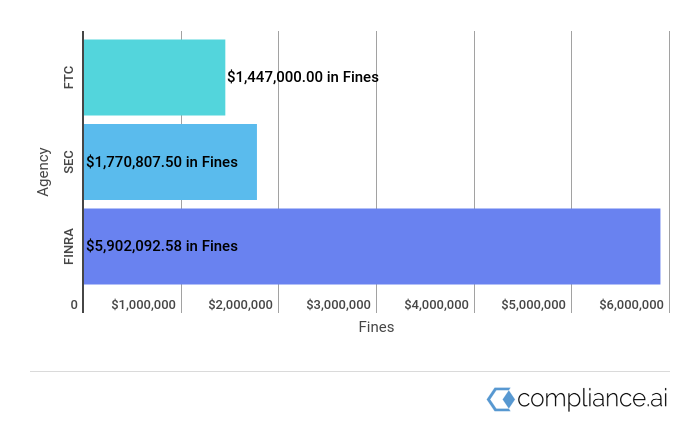Screen dimensions: 700x428
Task: Click the SEC axis label
Action: pyautogui.click(x=68, y=162)
